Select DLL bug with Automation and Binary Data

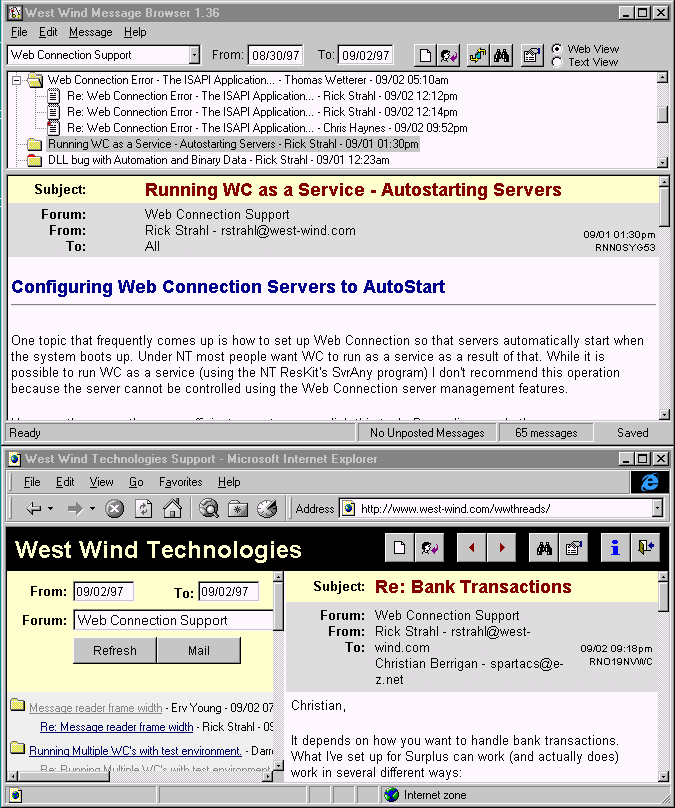click(x=218, y=160)
